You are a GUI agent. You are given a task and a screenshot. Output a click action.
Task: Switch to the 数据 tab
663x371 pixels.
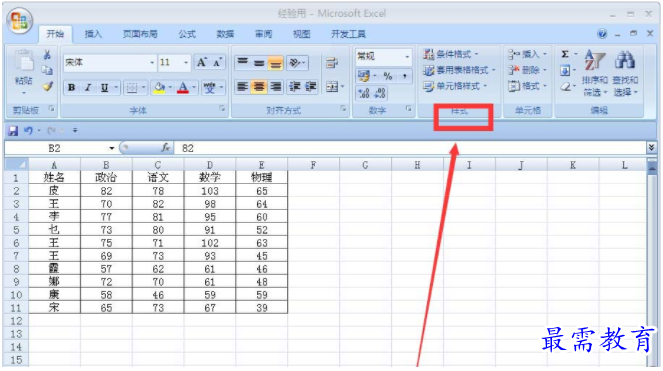(225, 34)
